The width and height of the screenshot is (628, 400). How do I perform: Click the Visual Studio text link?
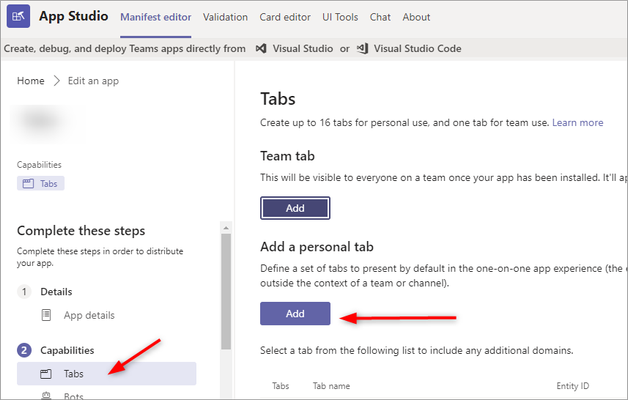[303, 48]
